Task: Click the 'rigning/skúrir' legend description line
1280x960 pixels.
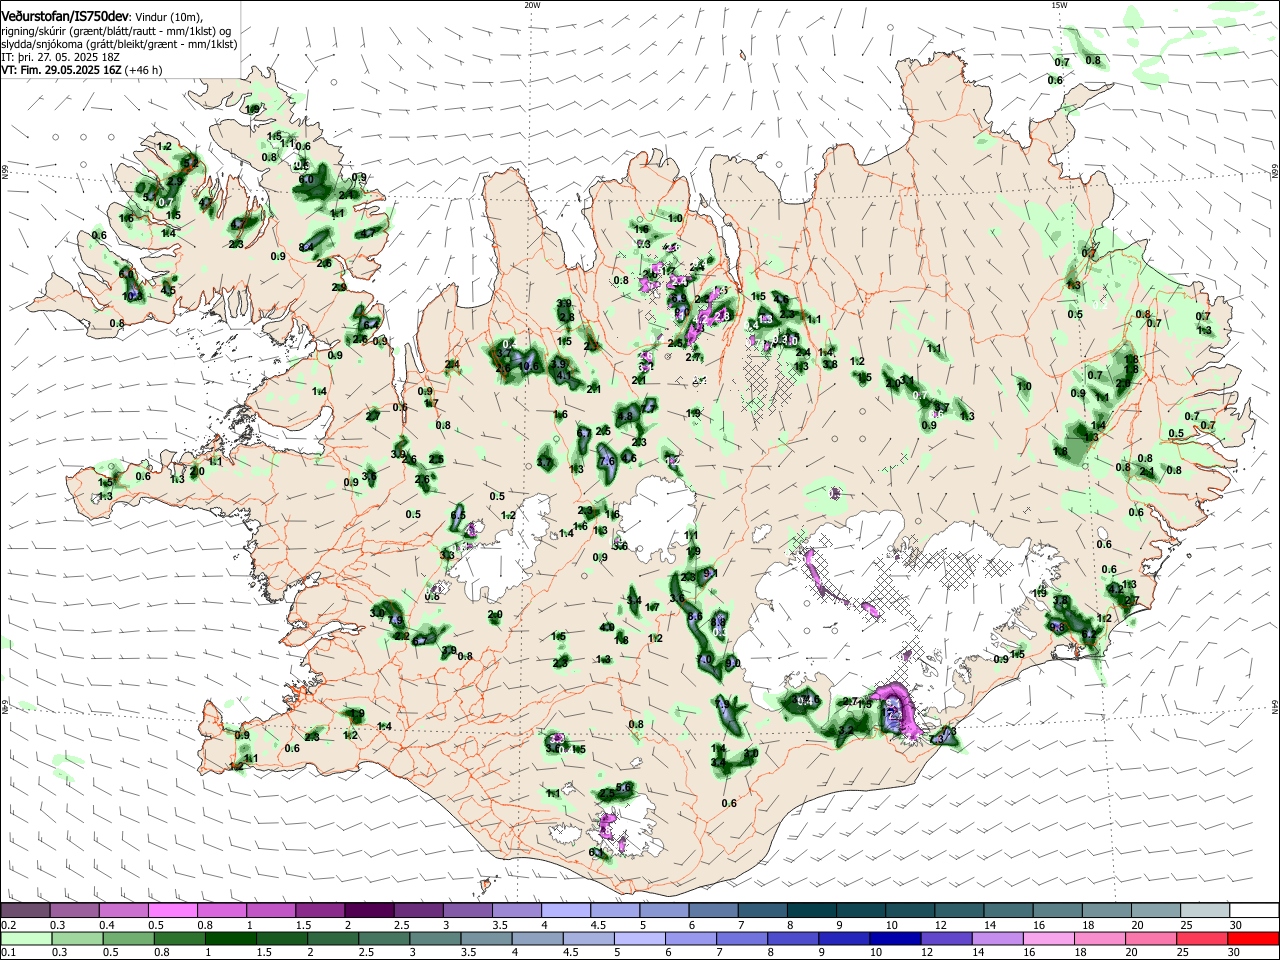Action: coord(118,31)
